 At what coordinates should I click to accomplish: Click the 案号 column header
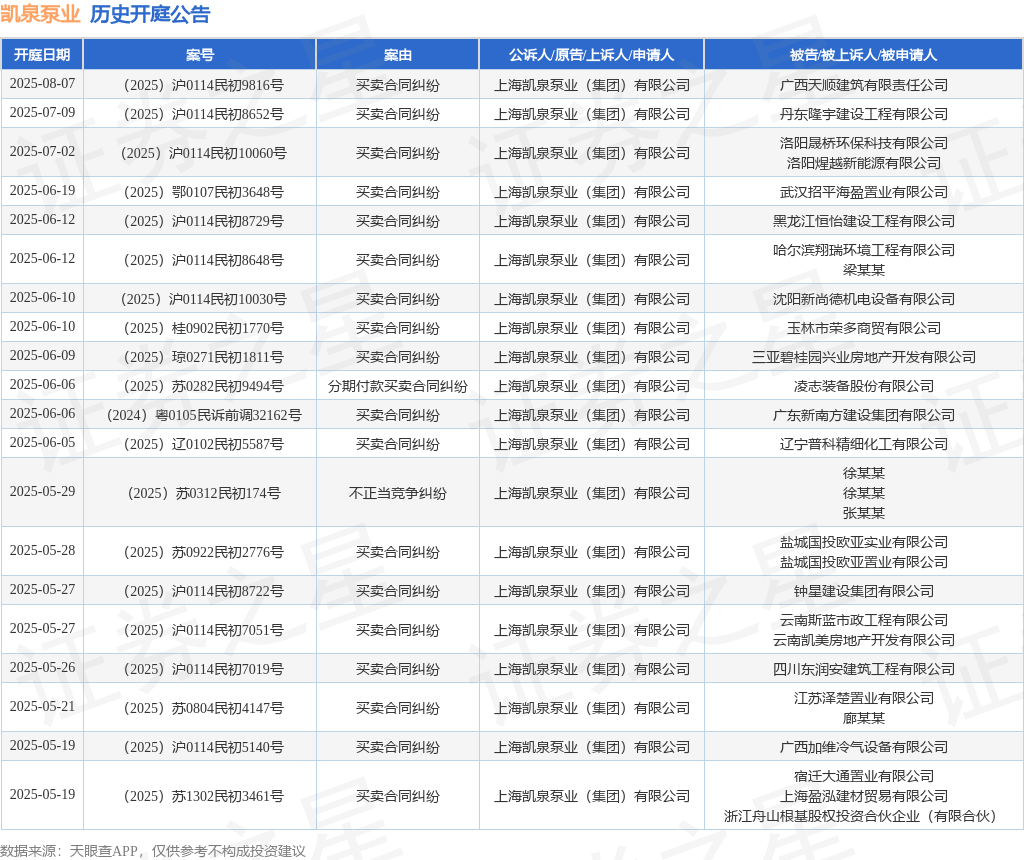[200, 55]
